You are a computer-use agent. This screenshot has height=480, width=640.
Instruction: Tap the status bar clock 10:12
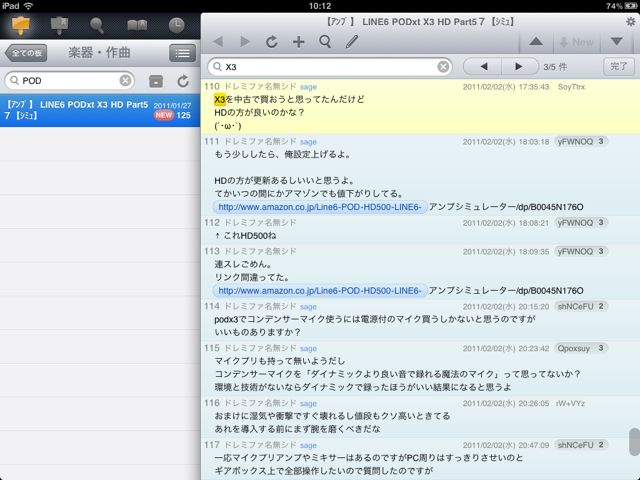pyautogui.click(x=320, y=6)
